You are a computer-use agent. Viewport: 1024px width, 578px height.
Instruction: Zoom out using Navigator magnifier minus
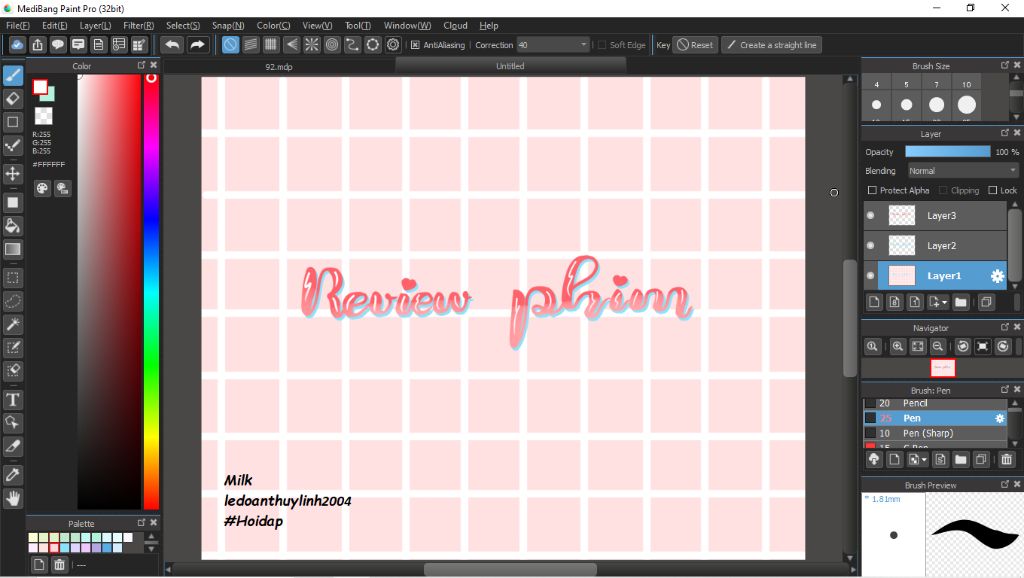coord(938,347)
